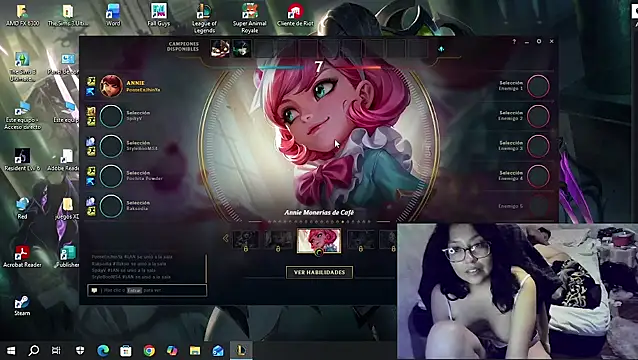Click the SpikyV summoner name

[135, 119]
